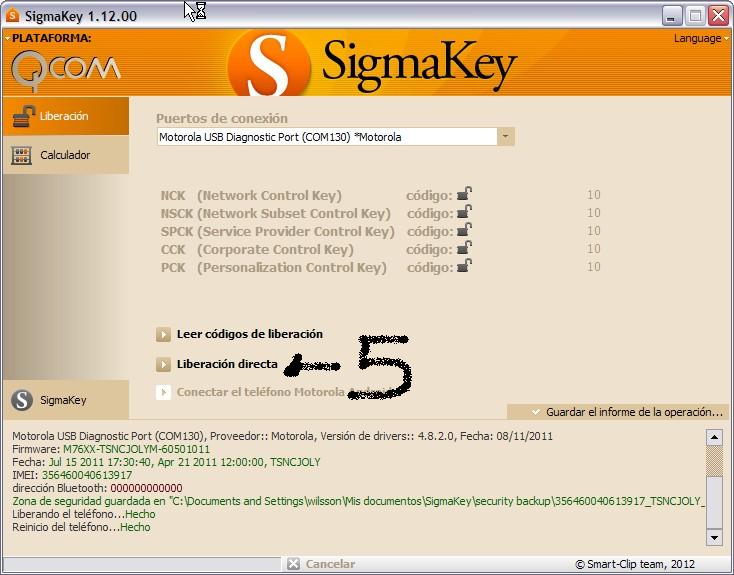The height and width of the screenshot is (575, 734).
Task: Click the CCK (Corporate Control Key) label
Action: coord(257,250)
